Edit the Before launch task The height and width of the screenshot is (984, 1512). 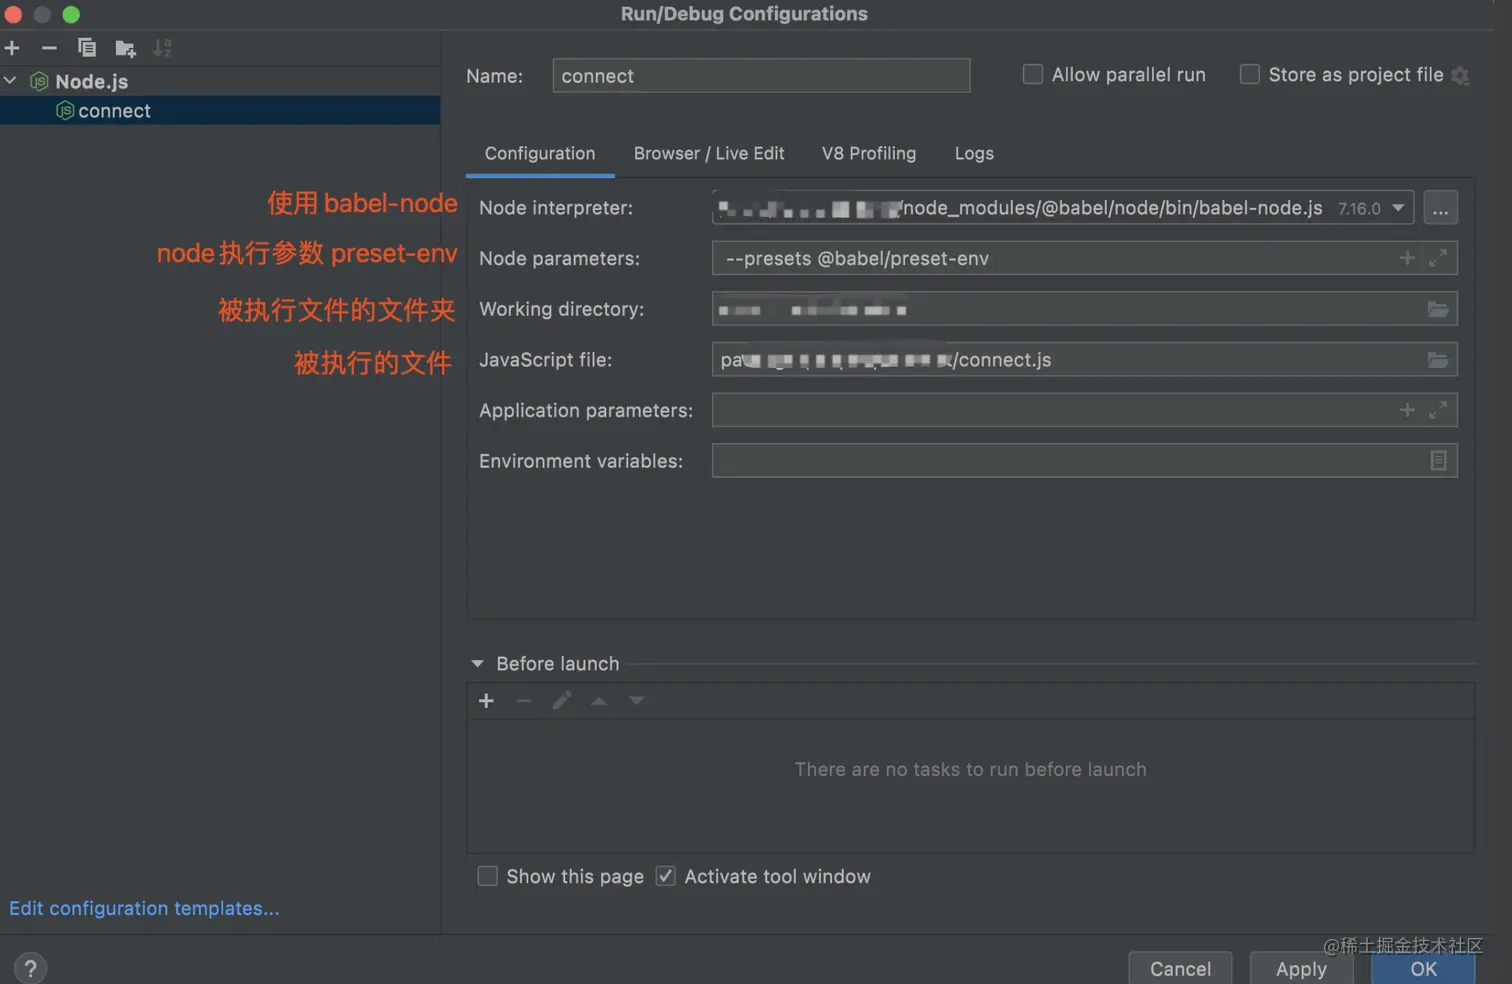(x=562, y=701)
